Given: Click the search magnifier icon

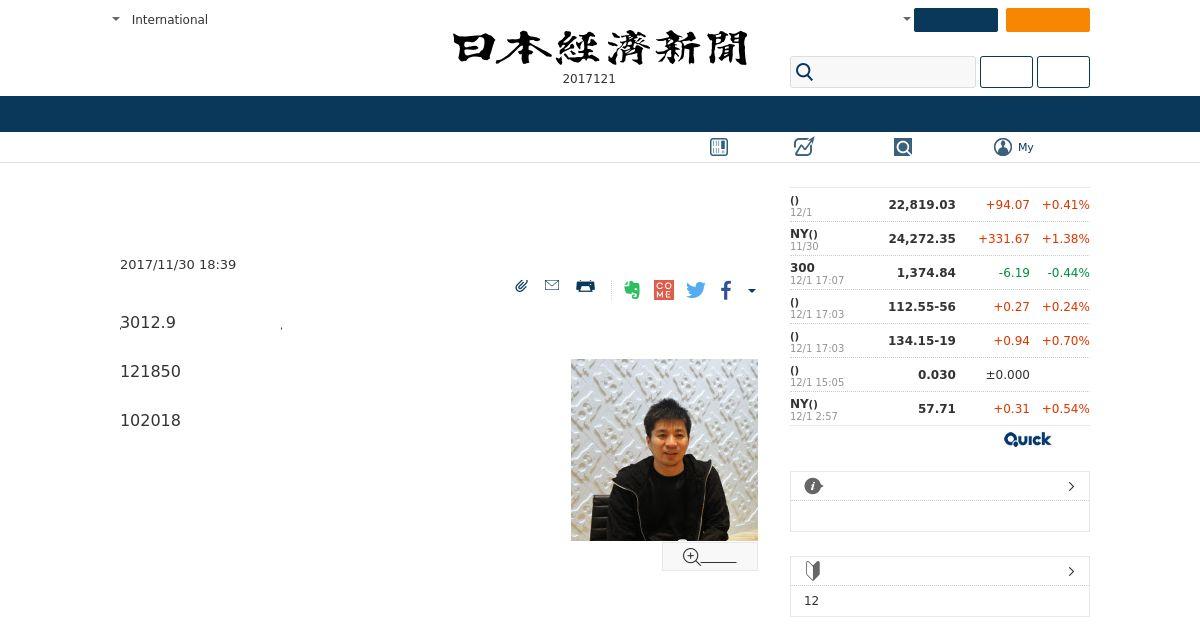Looking at the screenshot, I should (x=805, y=72).
